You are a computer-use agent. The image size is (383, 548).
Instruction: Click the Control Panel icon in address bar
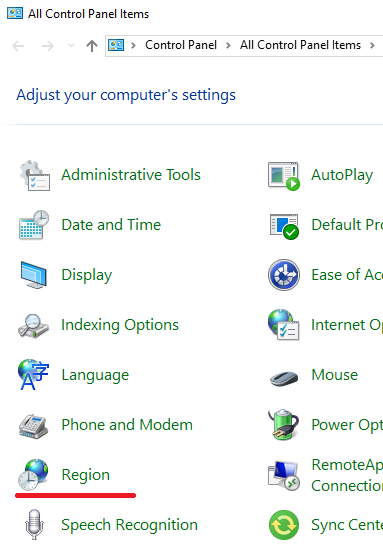click(x=116, y=45)
